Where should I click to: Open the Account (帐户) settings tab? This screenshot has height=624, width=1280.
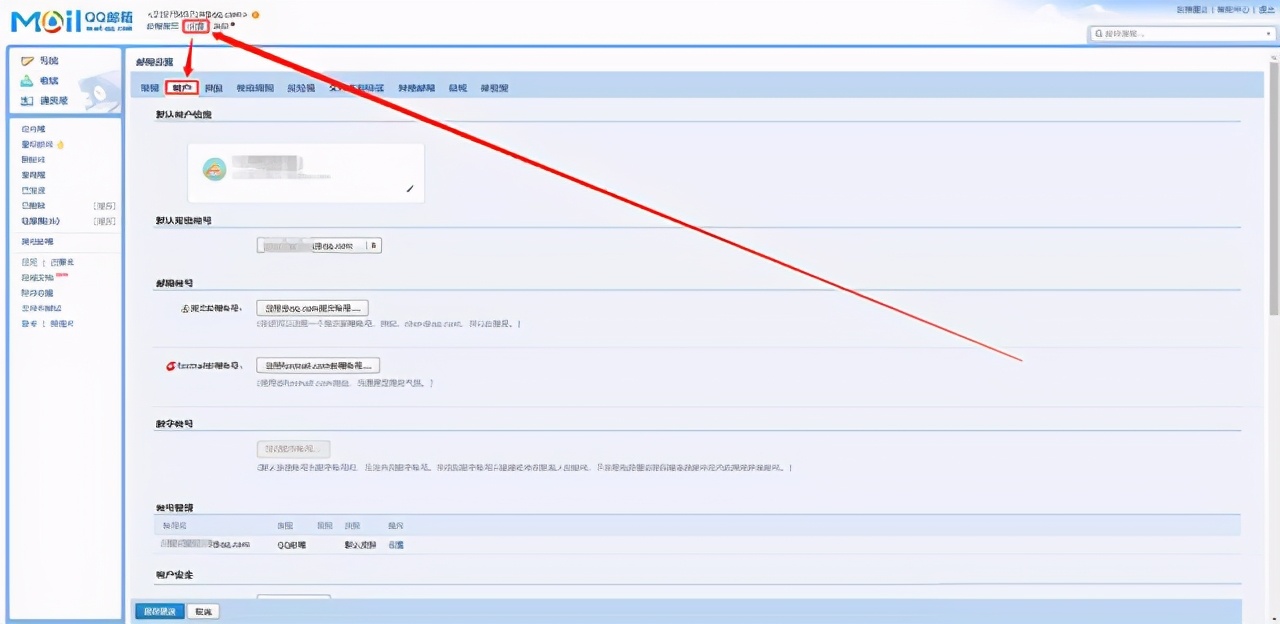pyautogui.click(x=182, y=88)
